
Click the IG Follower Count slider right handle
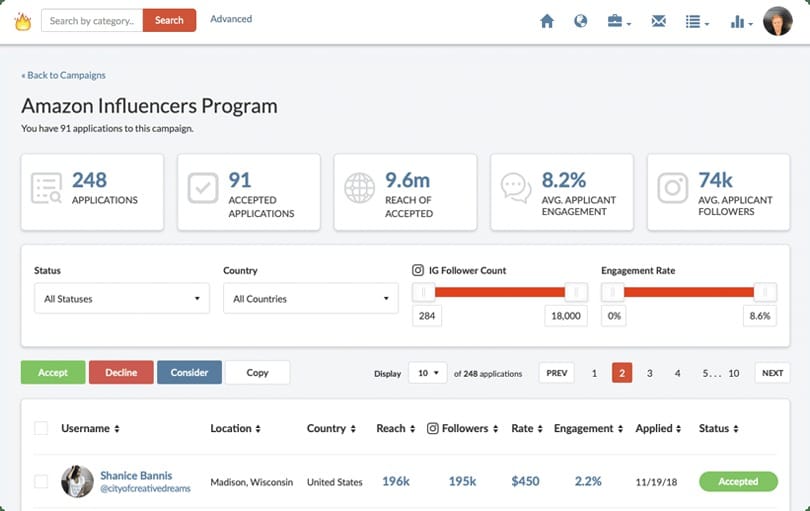(575, 292)
